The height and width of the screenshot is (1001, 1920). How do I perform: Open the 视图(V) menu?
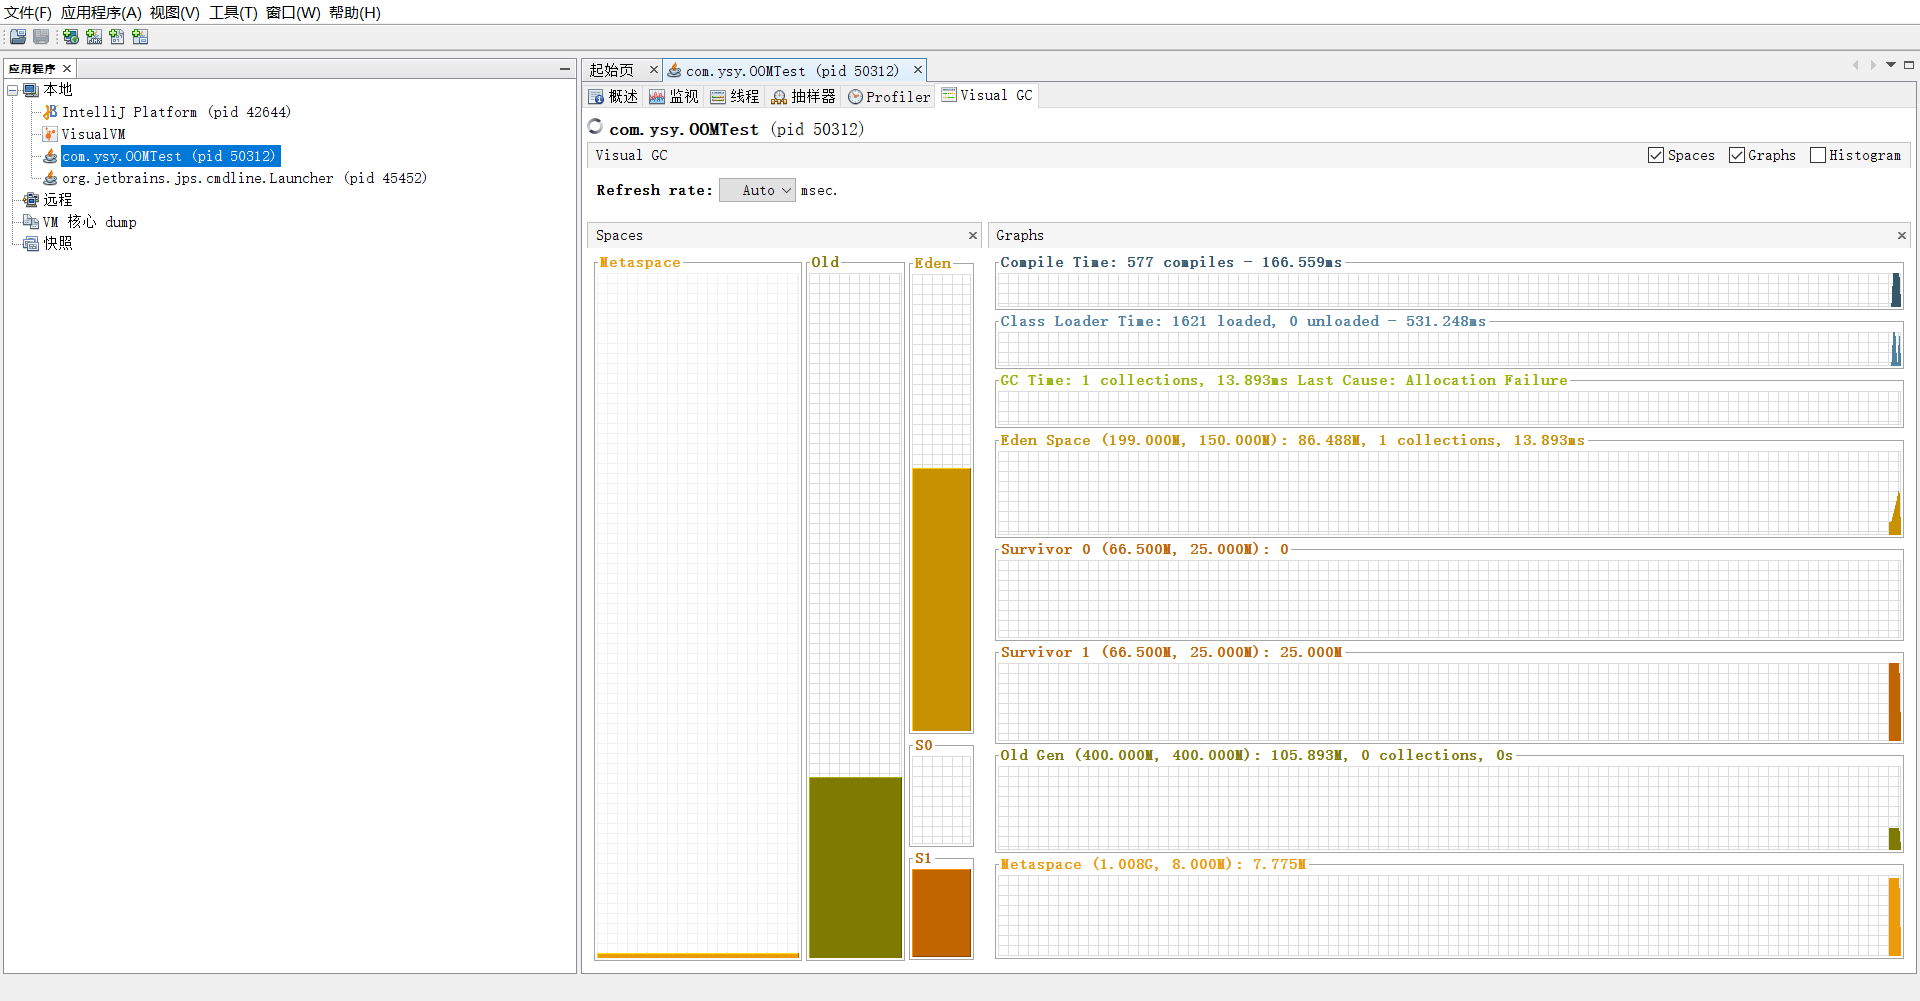coord(175,13)
